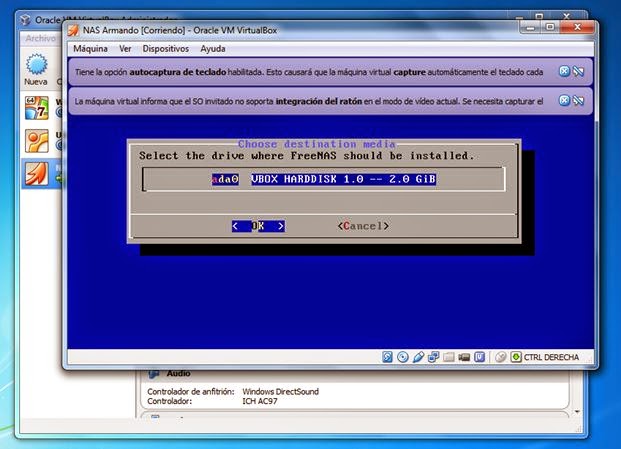Click the integración del ratón notification text

pos(309,101)
